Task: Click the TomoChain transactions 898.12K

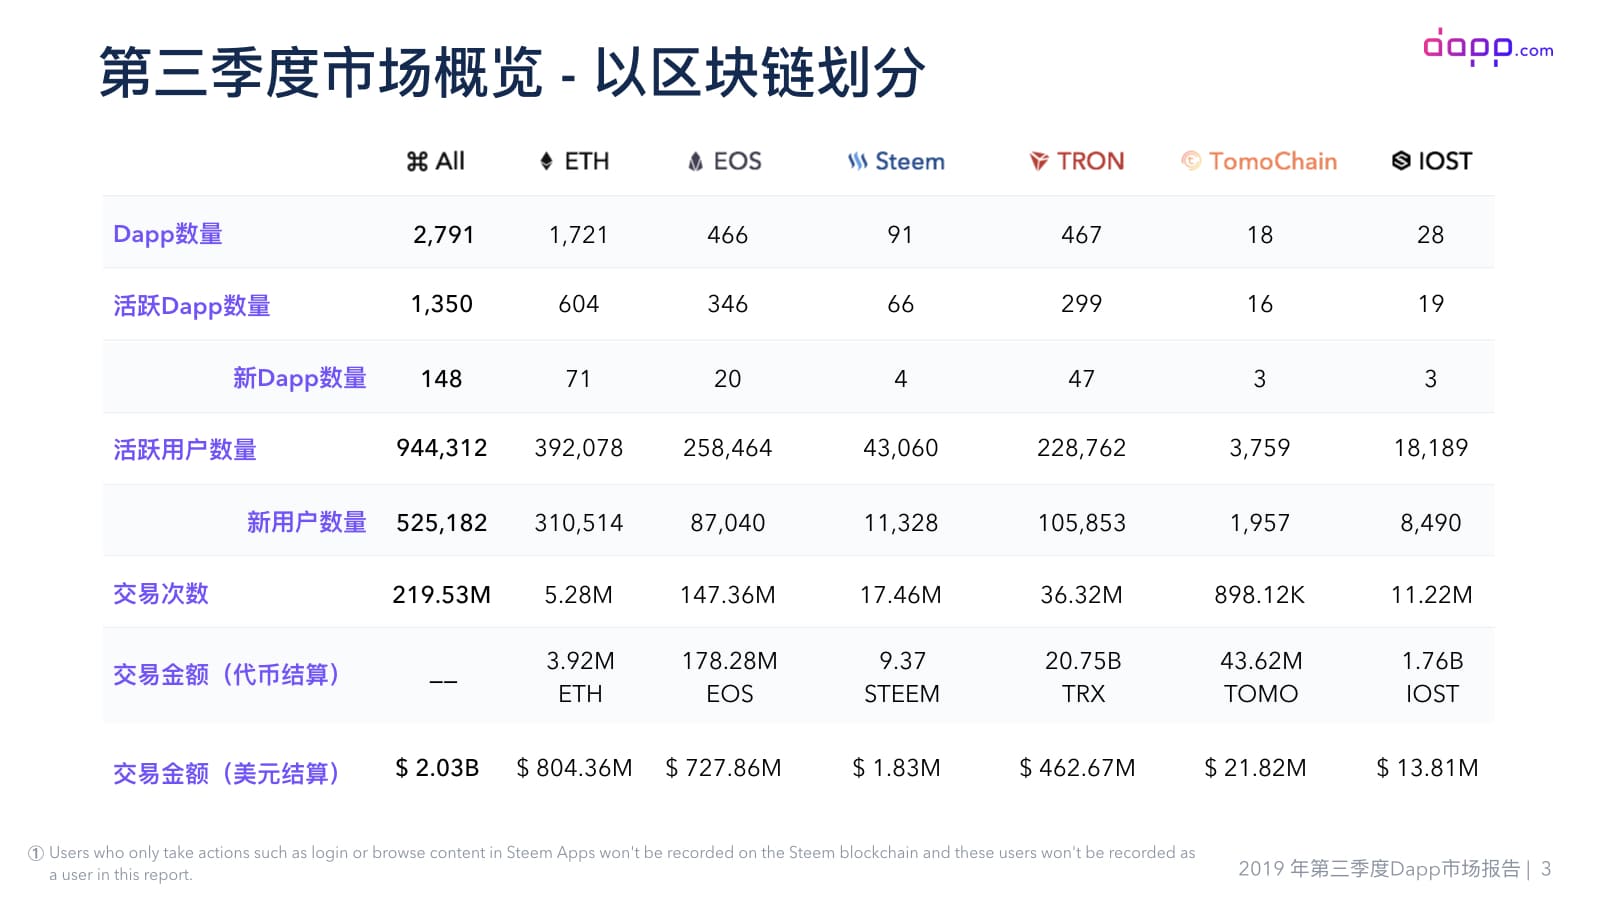Action: tap(1259, 595)
